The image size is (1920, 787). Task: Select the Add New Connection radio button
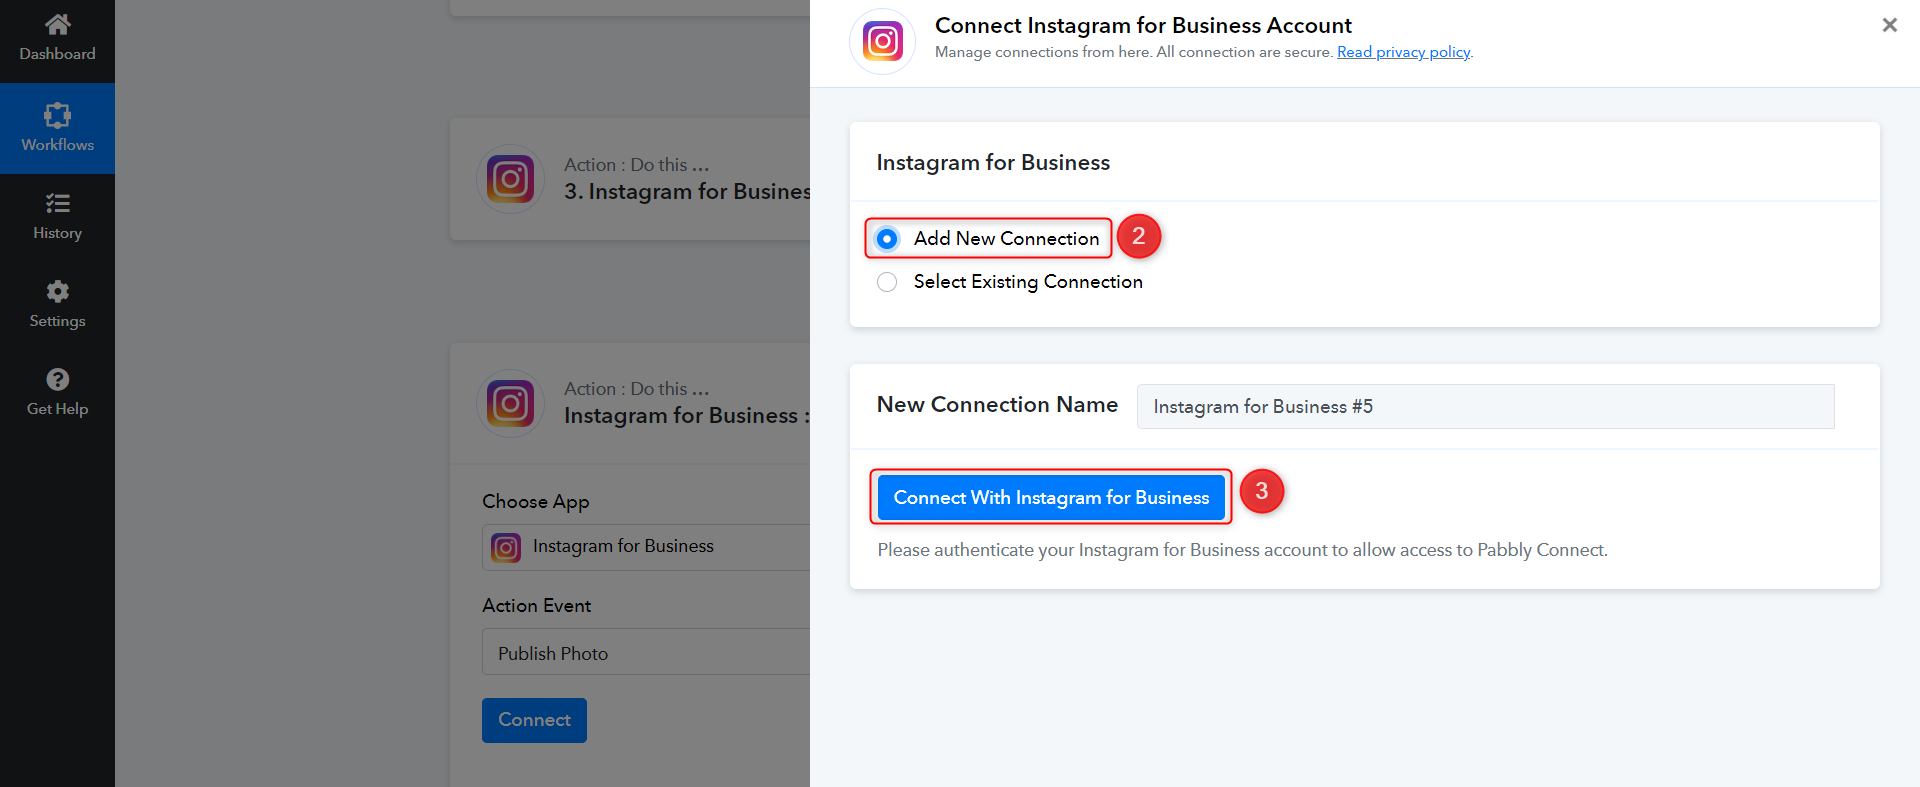click(887, 239)
